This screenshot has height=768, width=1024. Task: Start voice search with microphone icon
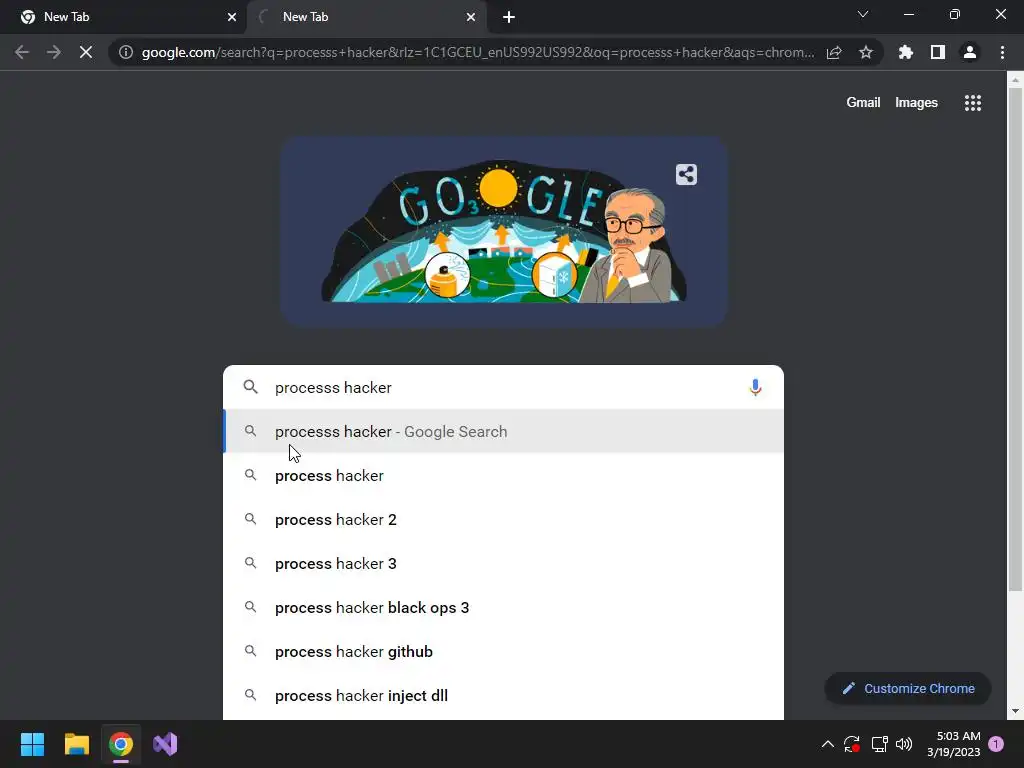(755, 387)
